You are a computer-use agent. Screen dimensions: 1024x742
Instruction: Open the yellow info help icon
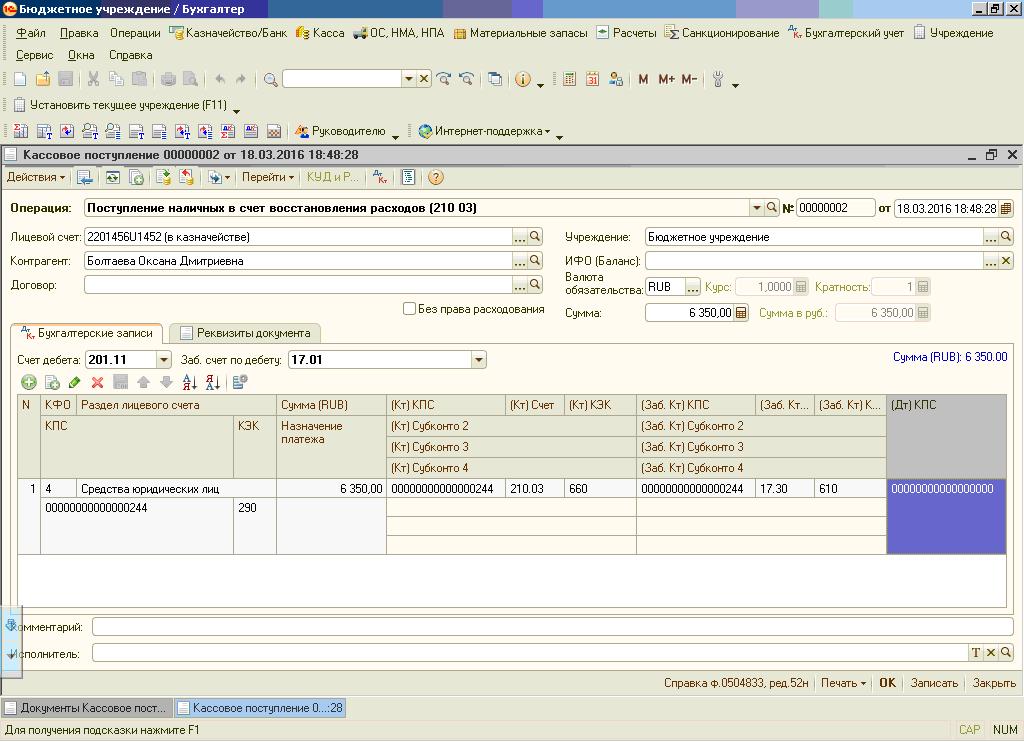click(522, 79)
